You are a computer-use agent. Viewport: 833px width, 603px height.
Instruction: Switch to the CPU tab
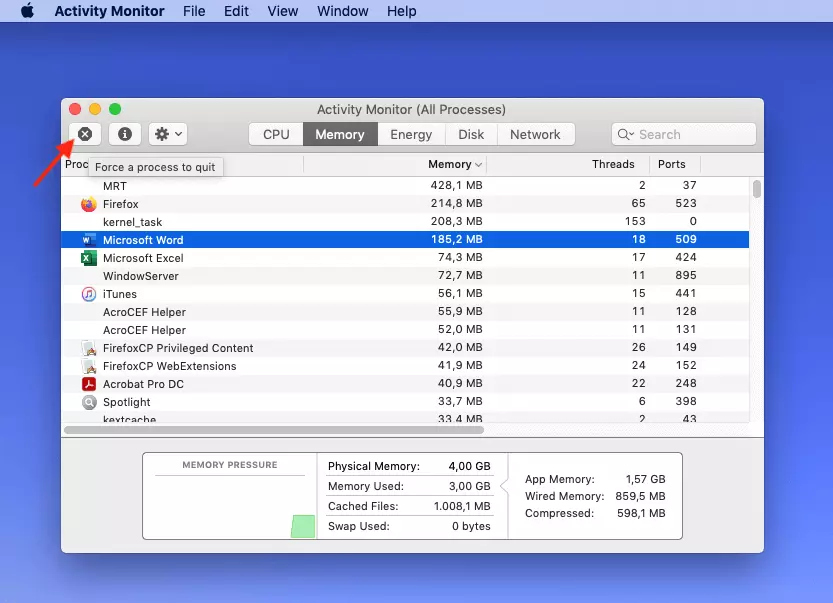pyautogui.click(x=276, y=134)
